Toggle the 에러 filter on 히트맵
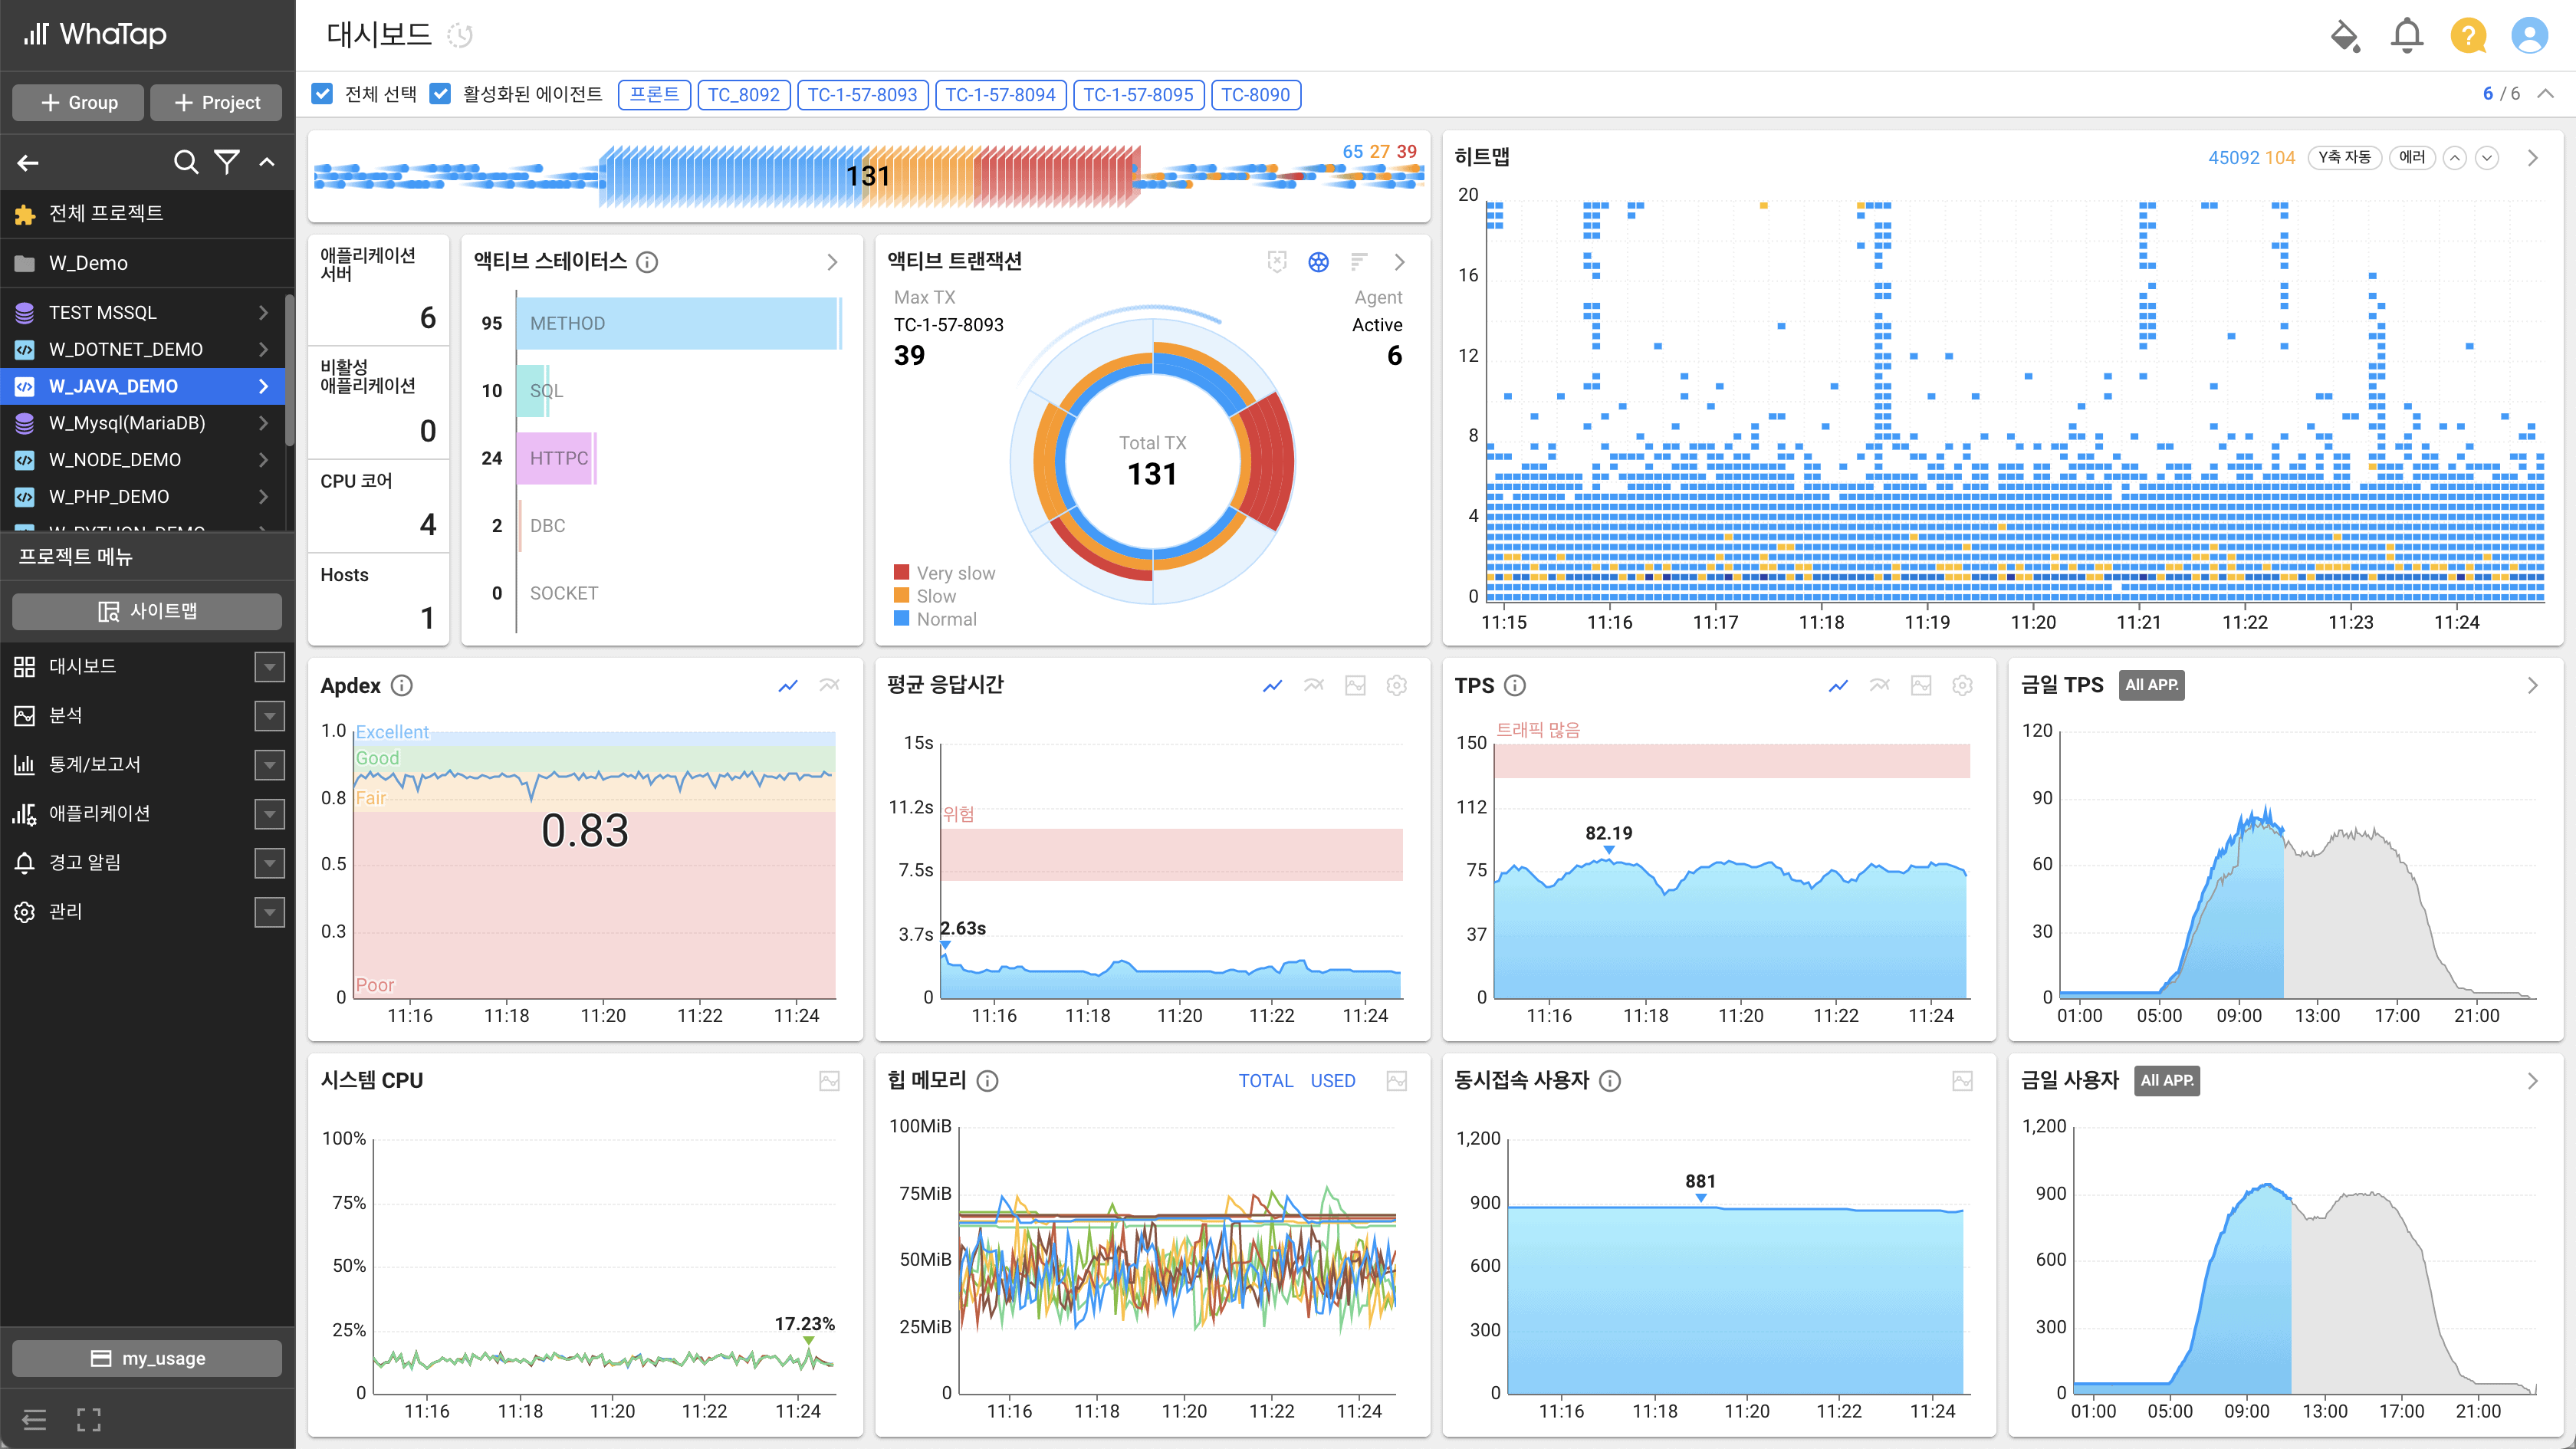The height and width of the screenshot is (1449, 2576). 2411,157
